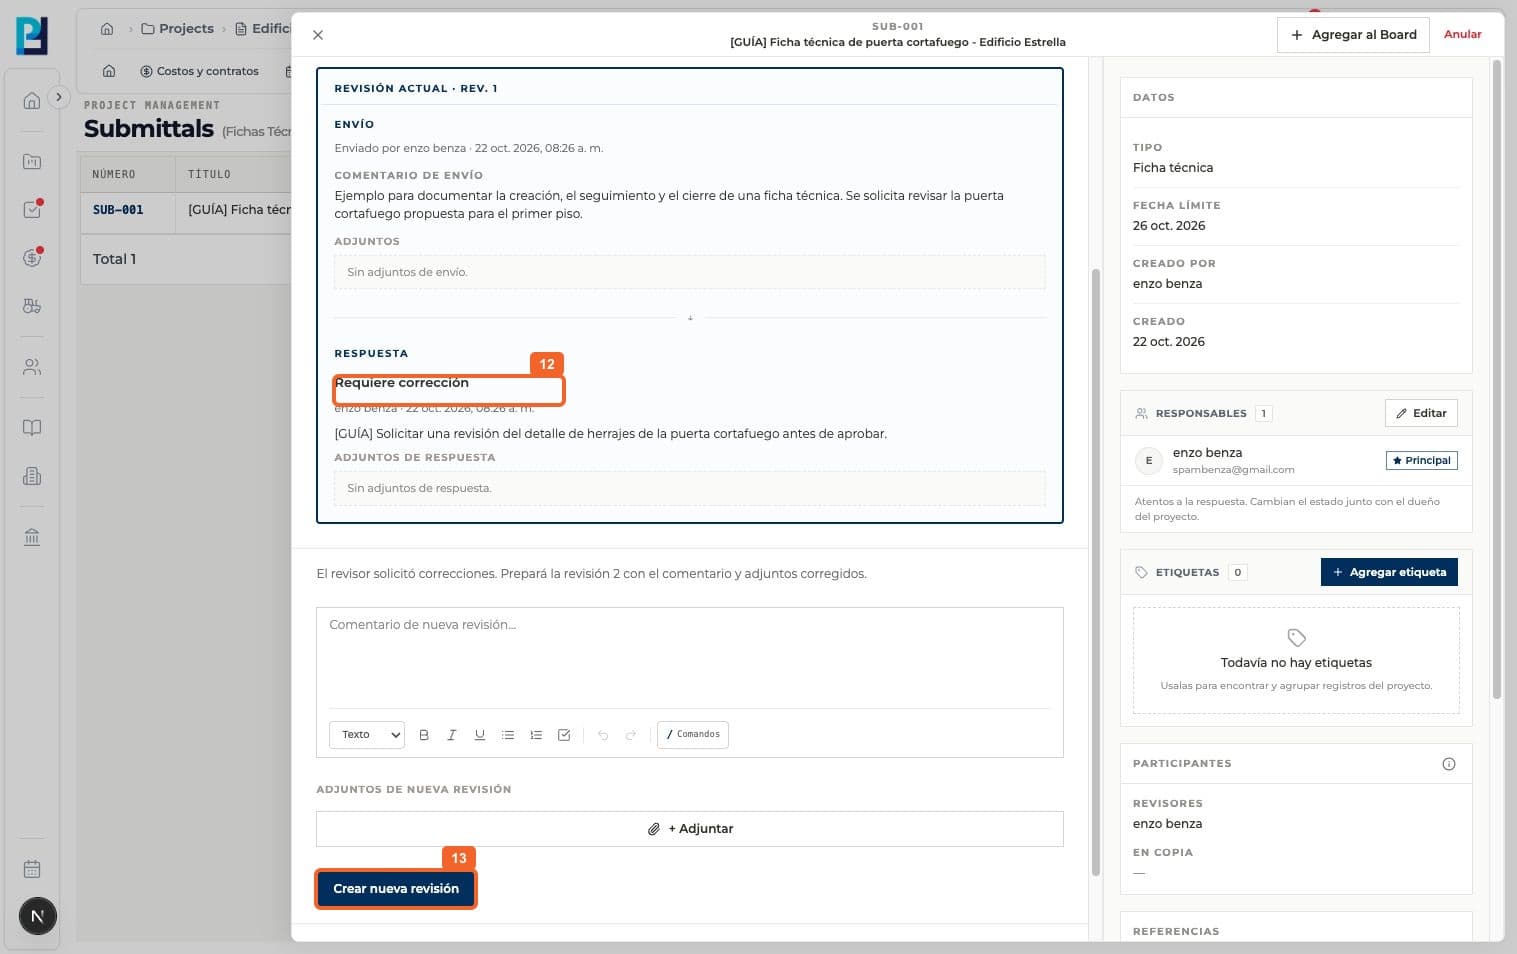Open the machinery tractor icon in sidebar
The width and height of the screenshot is (1517, 954).
[32, 306]
